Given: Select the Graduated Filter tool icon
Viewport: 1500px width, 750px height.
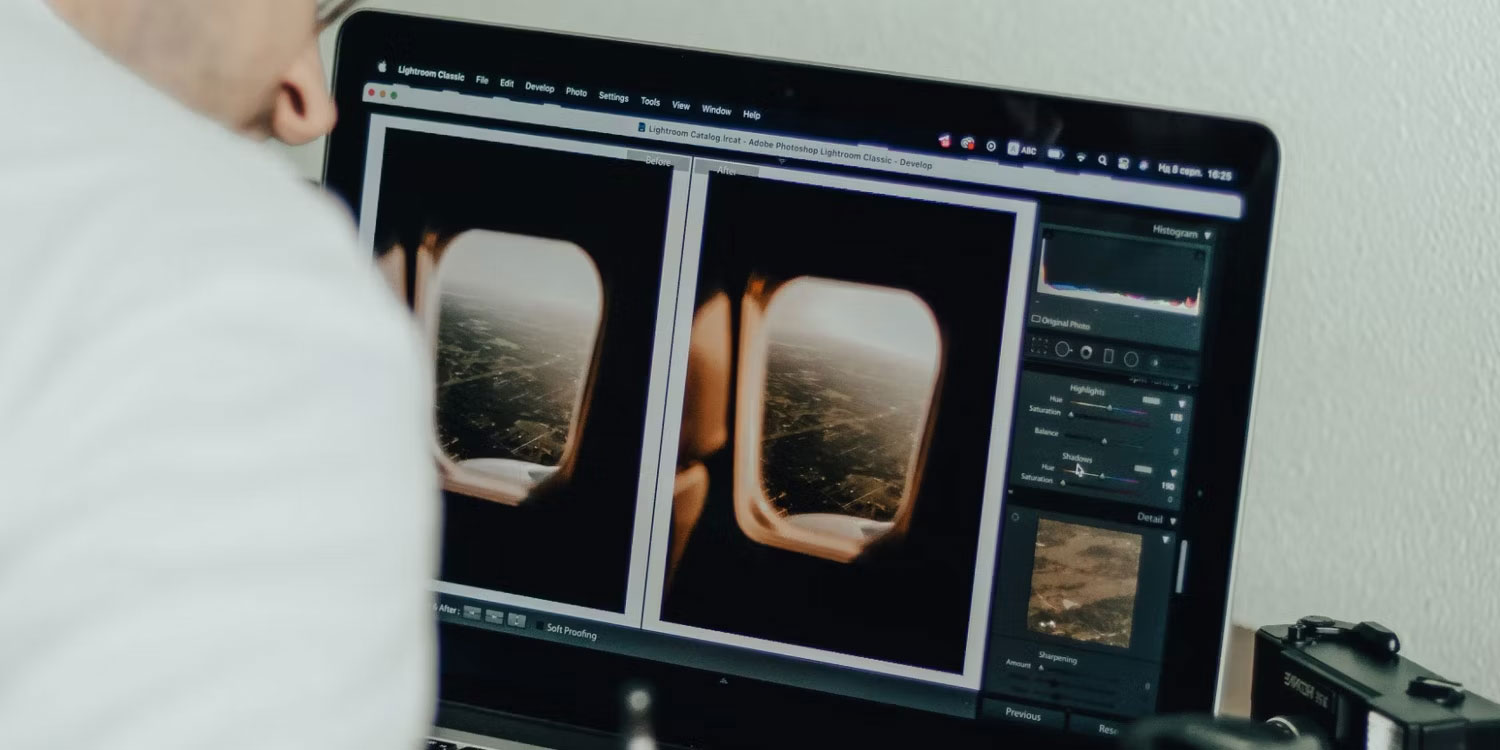Looking at the screenshot, I should coord(1108,356).
